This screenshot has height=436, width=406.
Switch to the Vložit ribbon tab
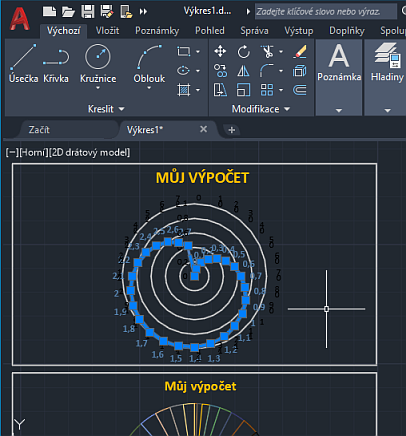[107, 31]
